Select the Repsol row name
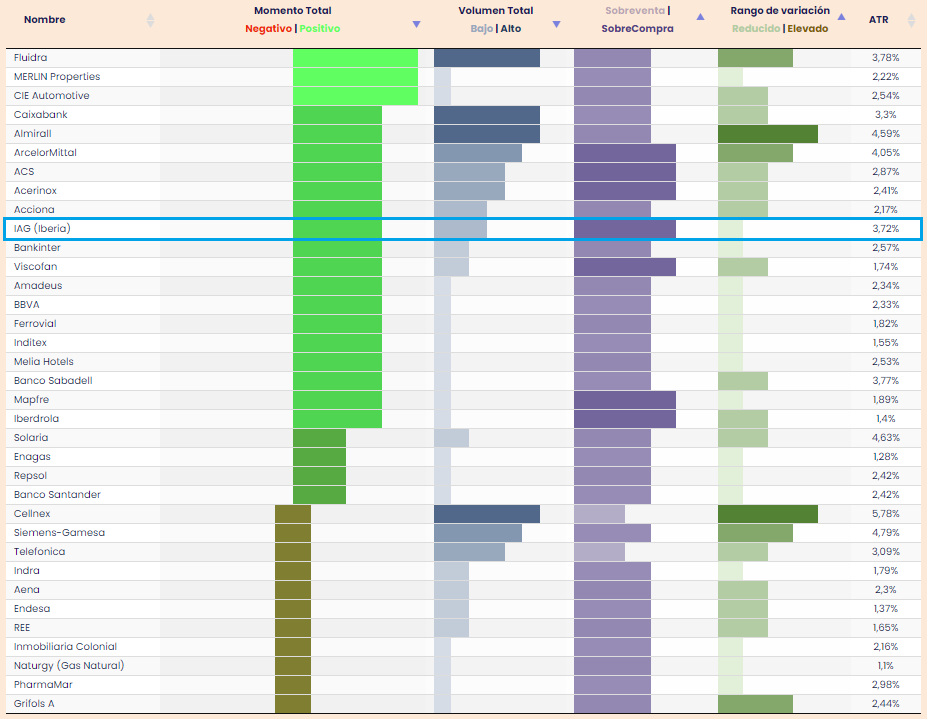 (30, 475)
